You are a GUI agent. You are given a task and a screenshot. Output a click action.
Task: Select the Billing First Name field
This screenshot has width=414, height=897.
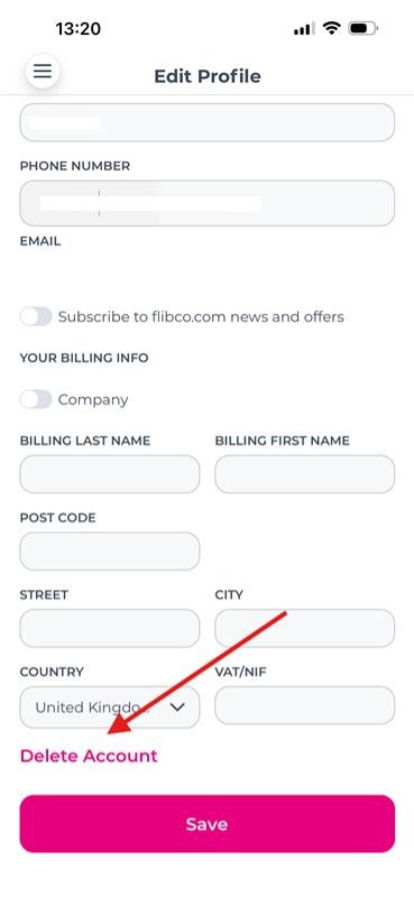pyautogui.click(x=305, y=474)
